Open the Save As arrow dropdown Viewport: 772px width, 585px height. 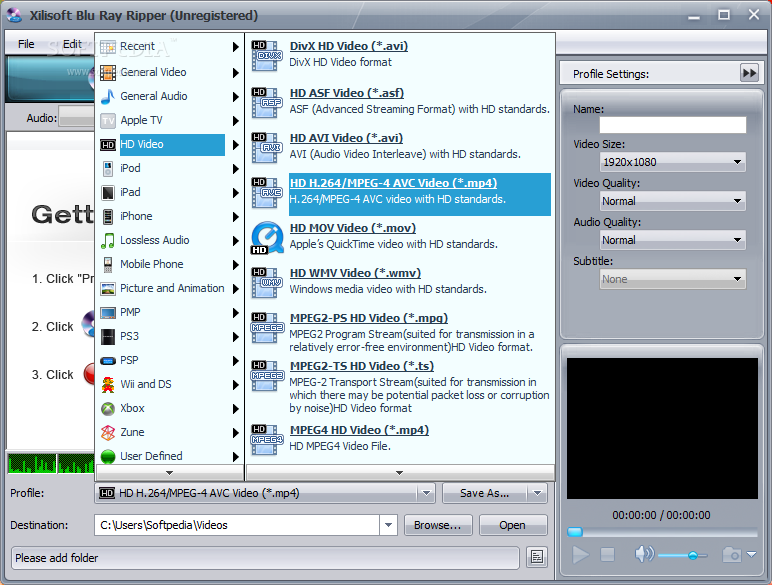[537, 493]
